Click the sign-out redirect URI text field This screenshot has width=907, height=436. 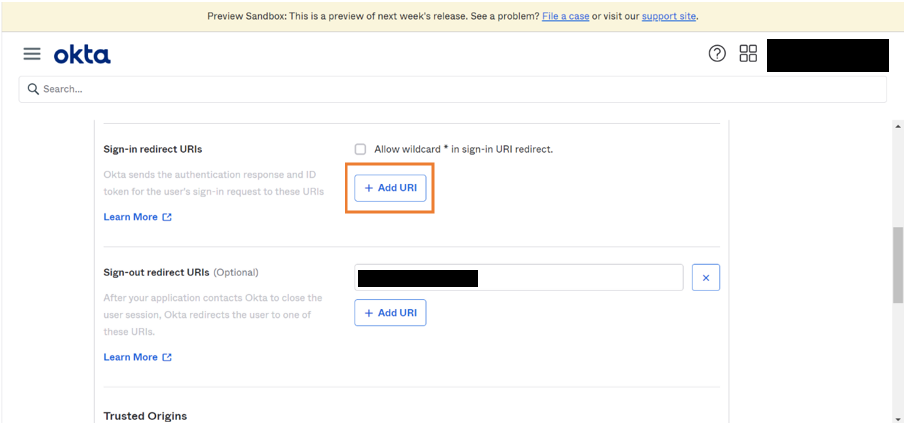coord(580,278)
